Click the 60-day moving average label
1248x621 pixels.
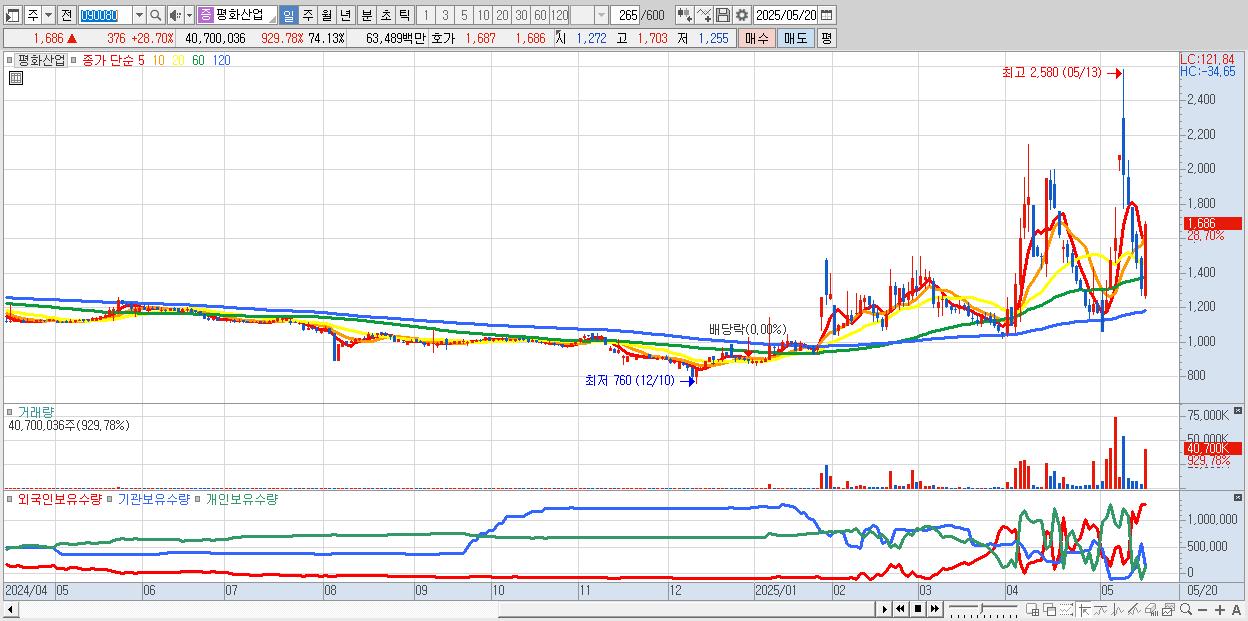[198, 60]
